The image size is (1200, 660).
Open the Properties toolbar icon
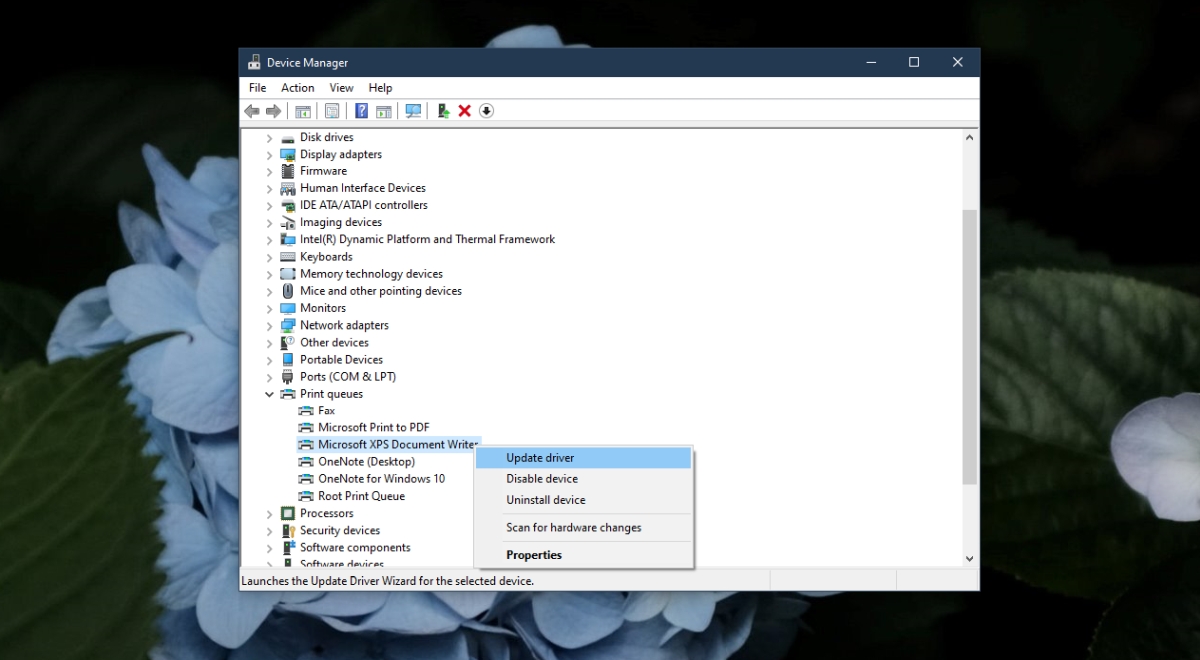pyautogui.click(x=332, y=111)
